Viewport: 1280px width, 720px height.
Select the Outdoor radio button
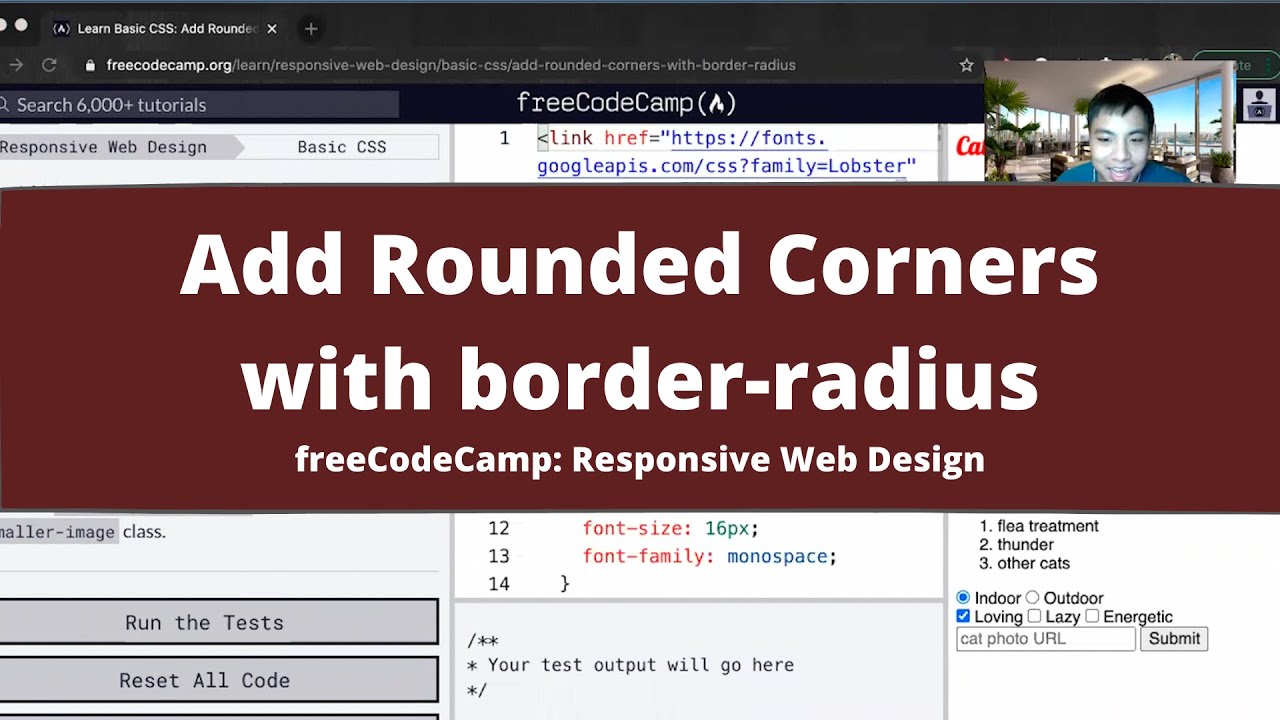1032,598
